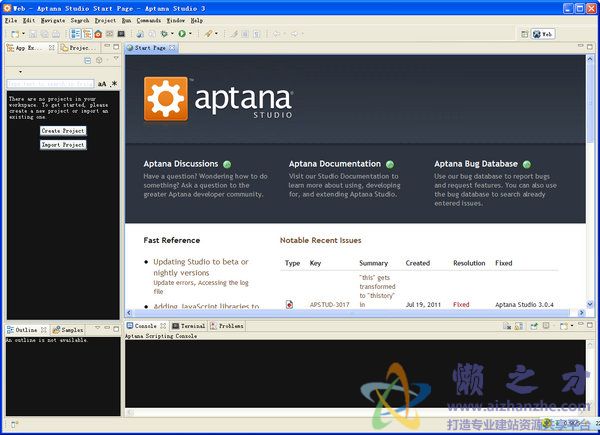Screen dimensions: 600x435
Task: Click the blue icon in App Explorer toolbar
Action: coord(88,60)
